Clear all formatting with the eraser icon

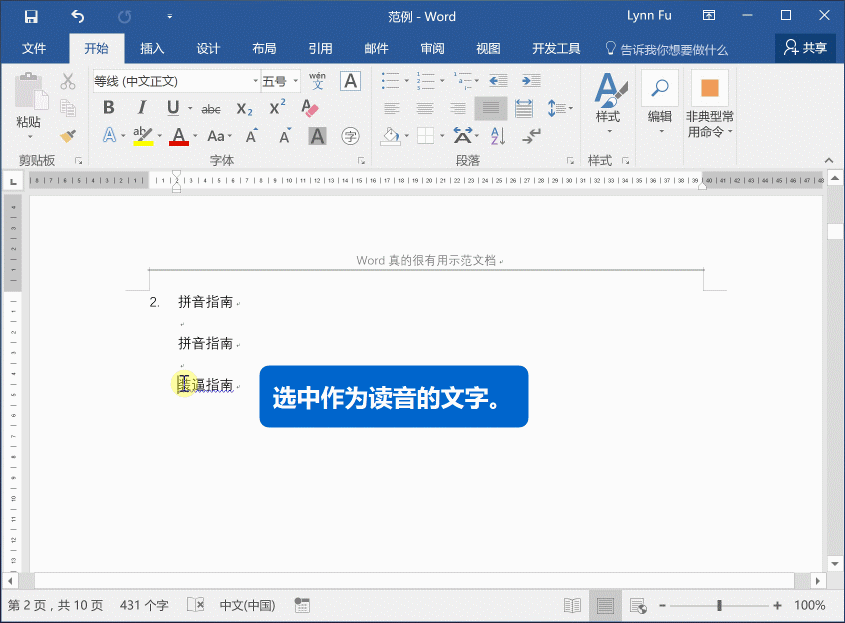(x=310, y=107)
